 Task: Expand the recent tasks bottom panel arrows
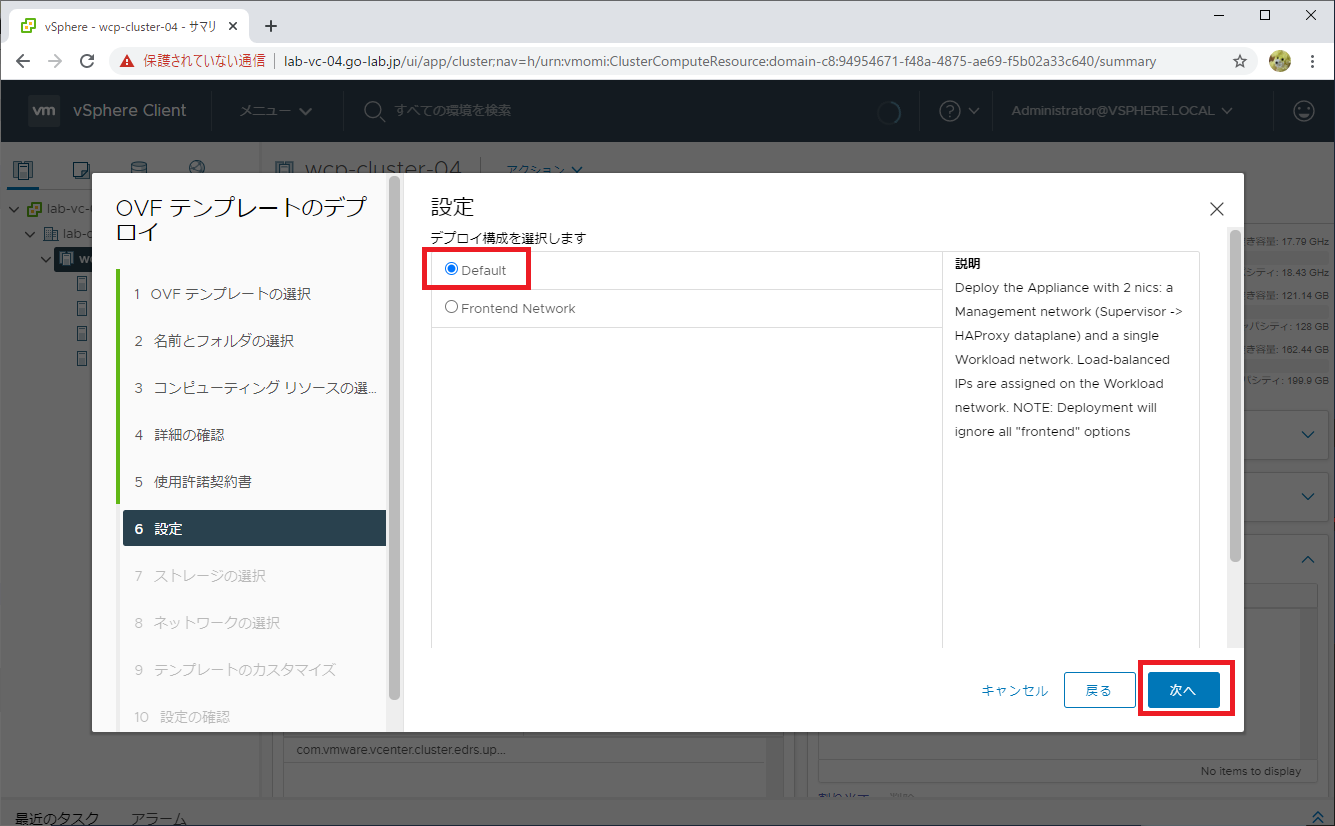(x=1317, y=817)
